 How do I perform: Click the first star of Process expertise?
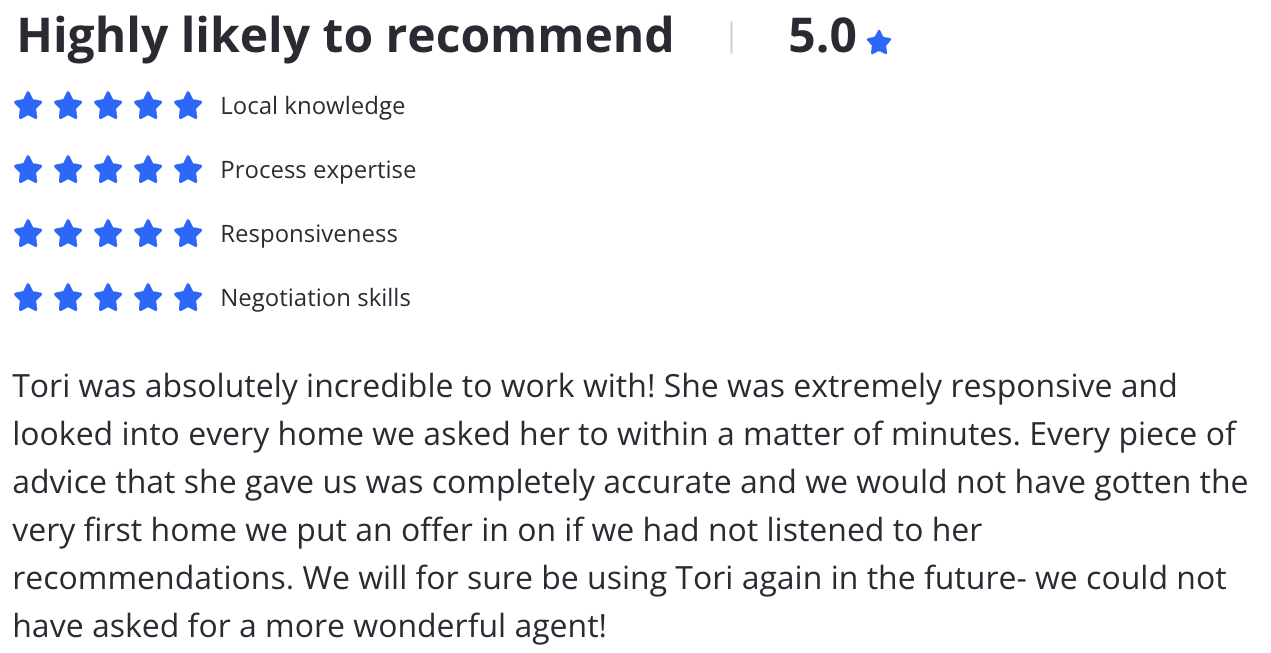[28, 169]
